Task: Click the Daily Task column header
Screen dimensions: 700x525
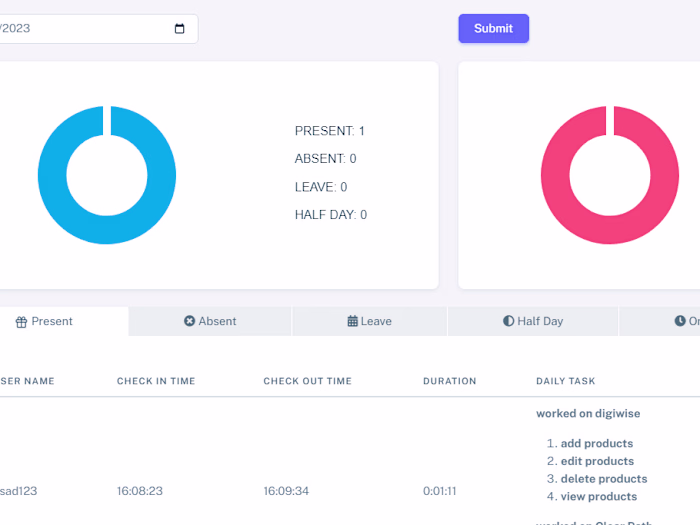Action: click(x=566, y=381)
